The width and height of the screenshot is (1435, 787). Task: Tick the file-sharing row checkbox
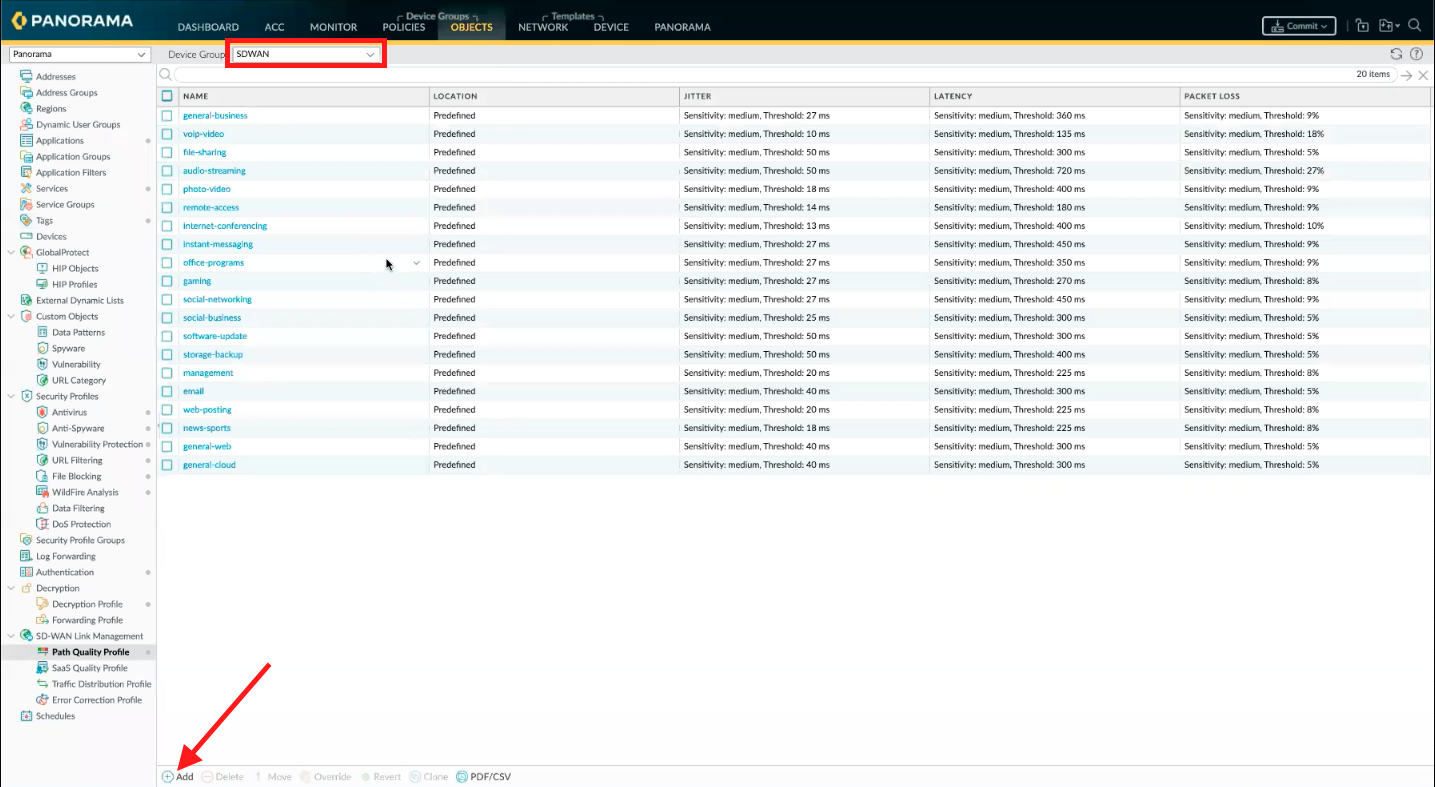tap(167, 152)
